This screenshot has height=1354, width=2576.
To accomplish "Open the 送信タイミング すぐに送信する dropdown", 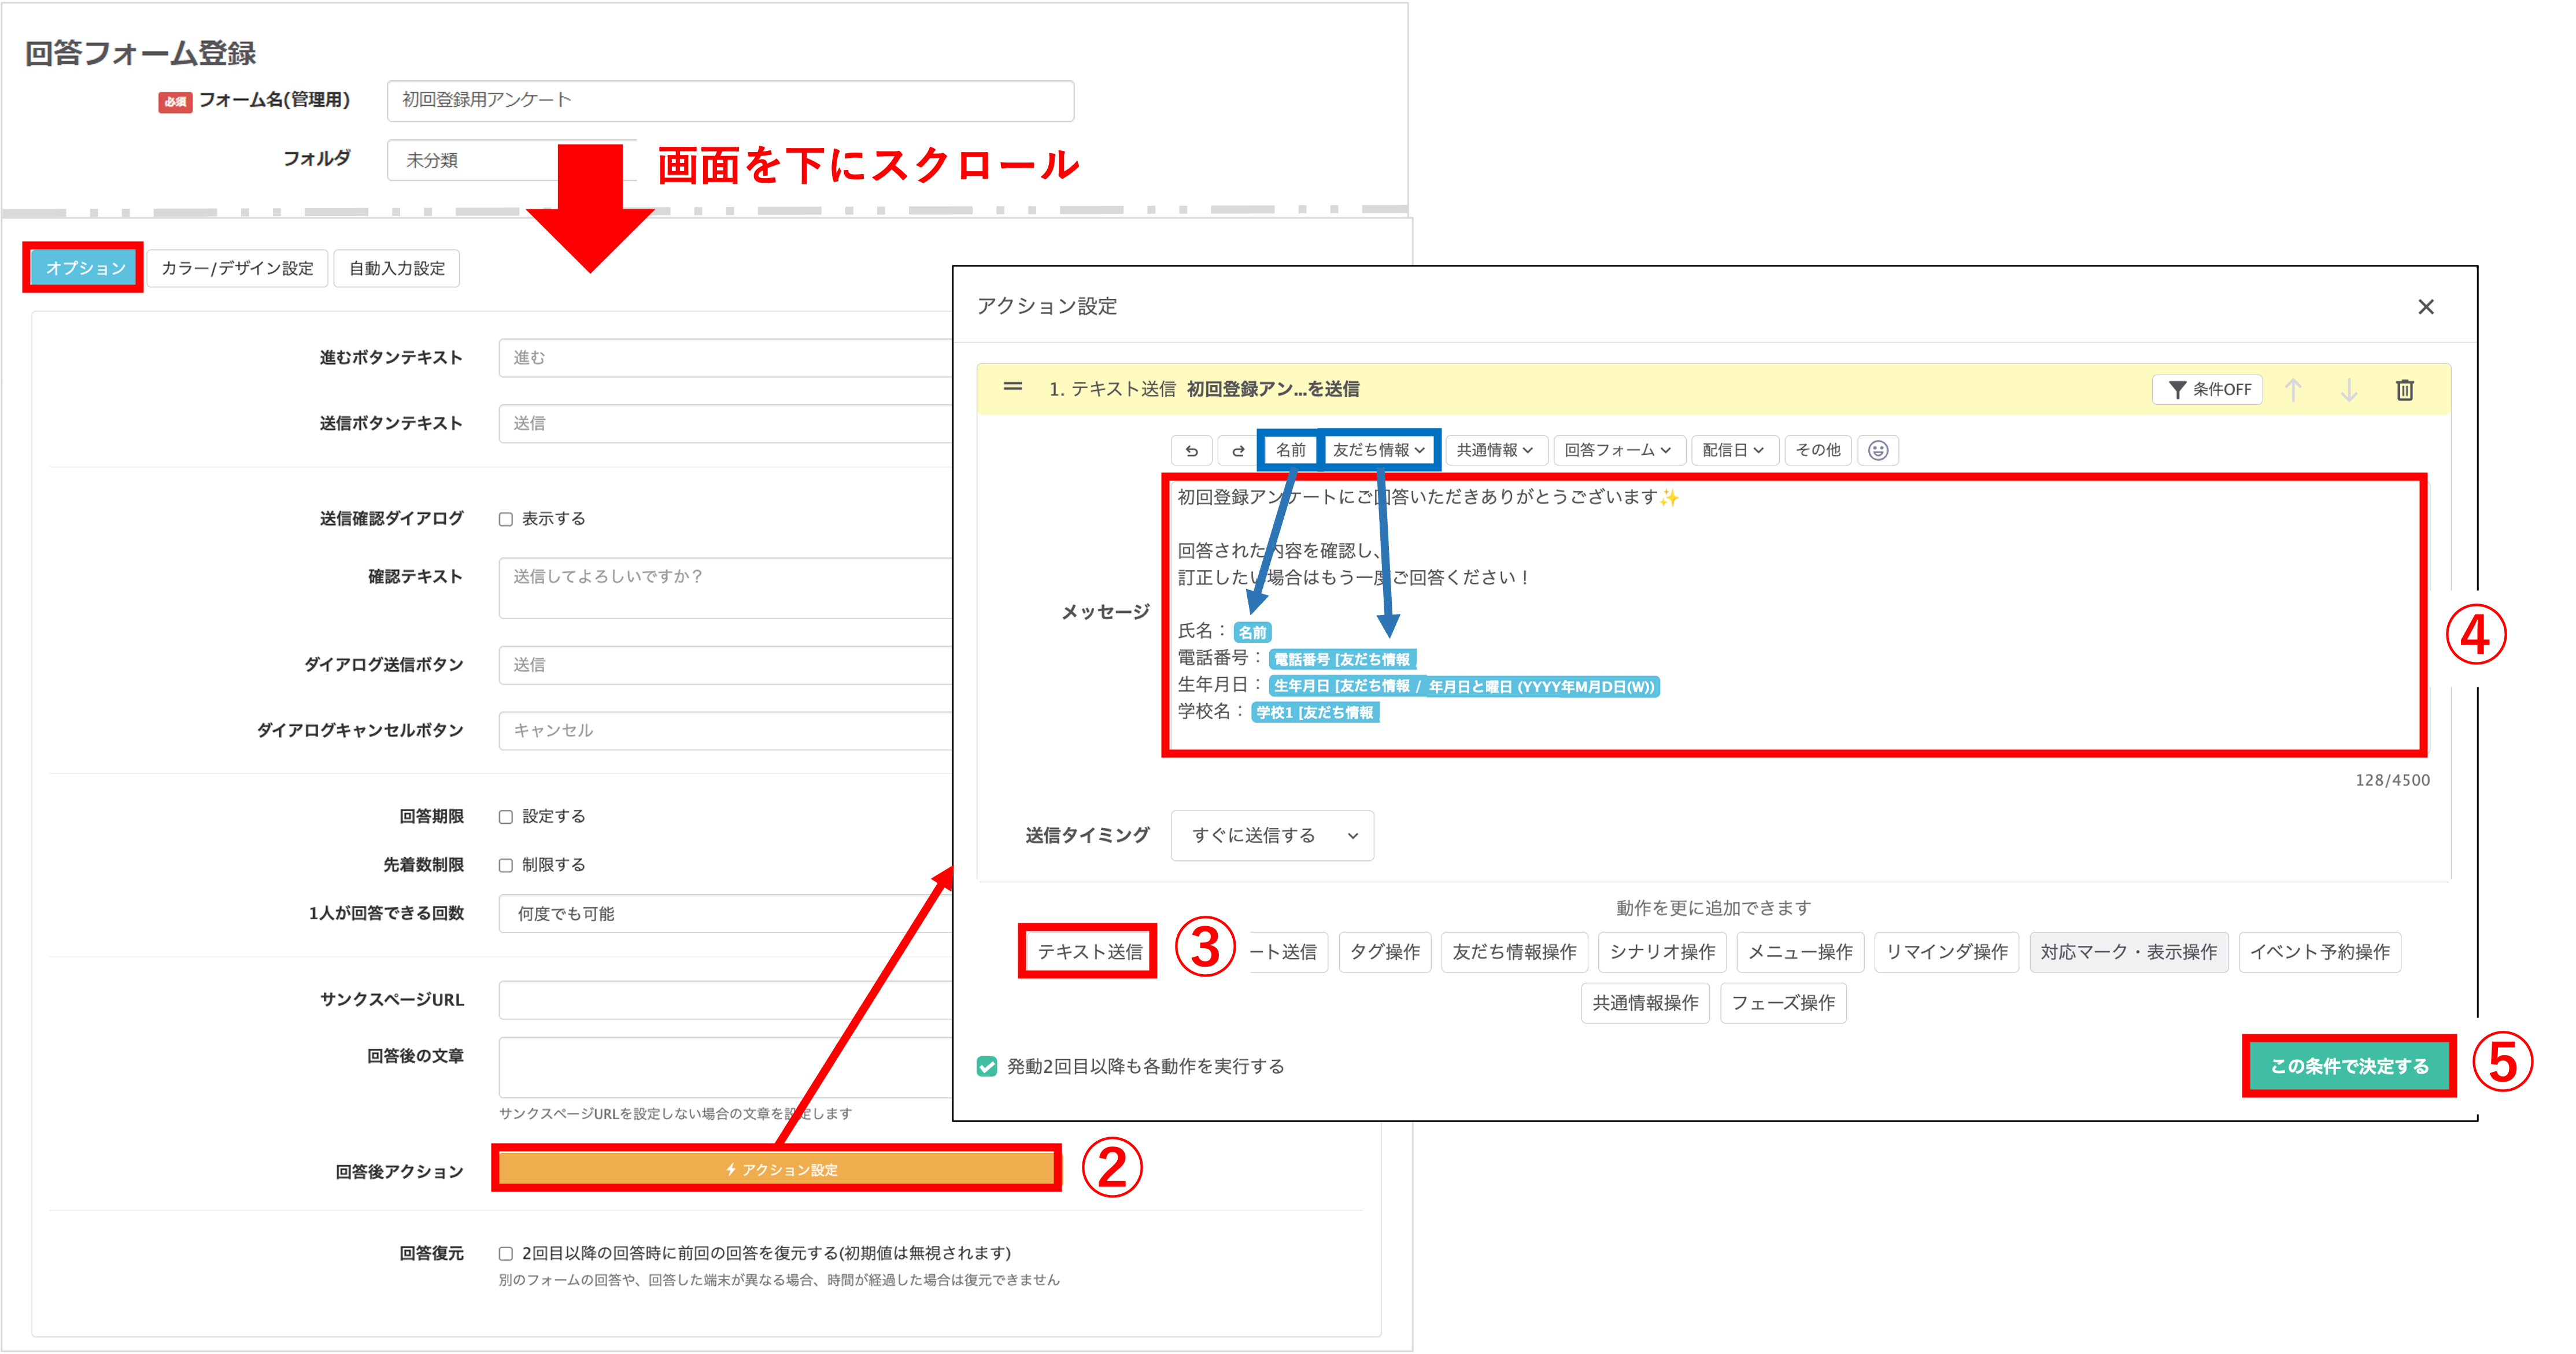I will [1272, 836].
